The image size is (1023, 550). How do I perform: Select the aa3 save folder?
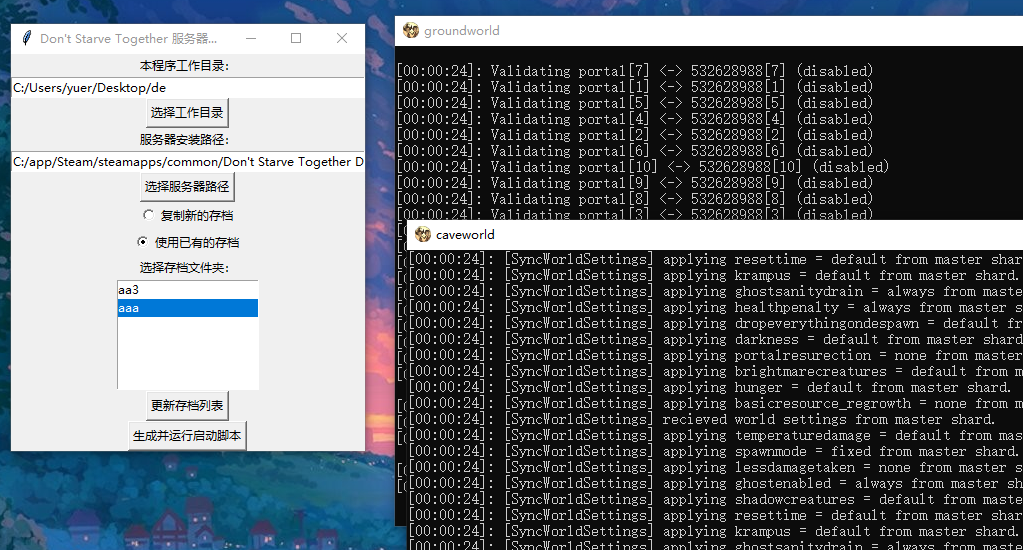[188, 290]
